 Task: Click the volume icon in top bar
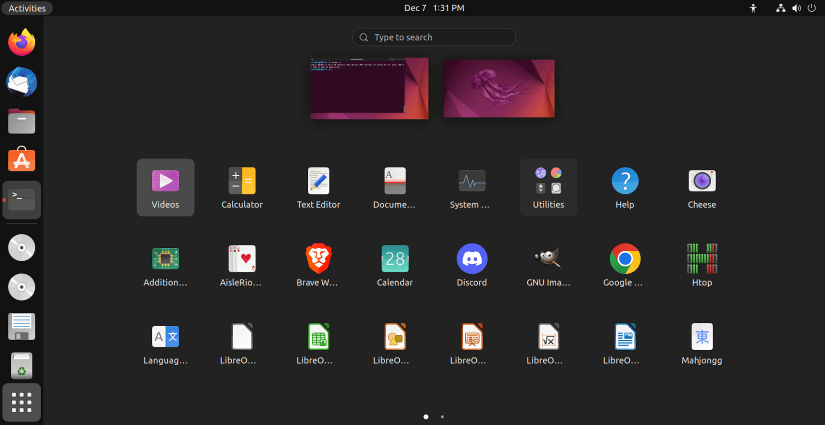tap(796, 8)
